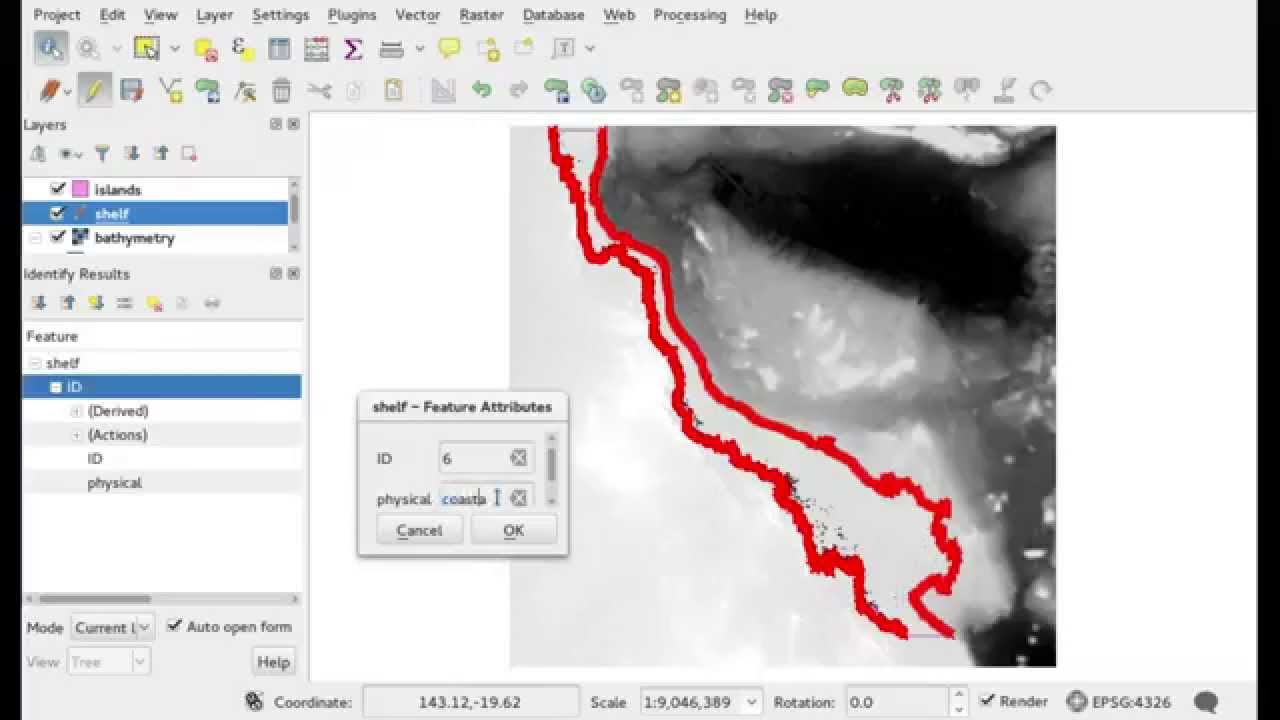The height and width of the screenshot is (720, 1280).
Task: Click OK in Feature Attributes dialog
Action: click(x=513, y=530)
